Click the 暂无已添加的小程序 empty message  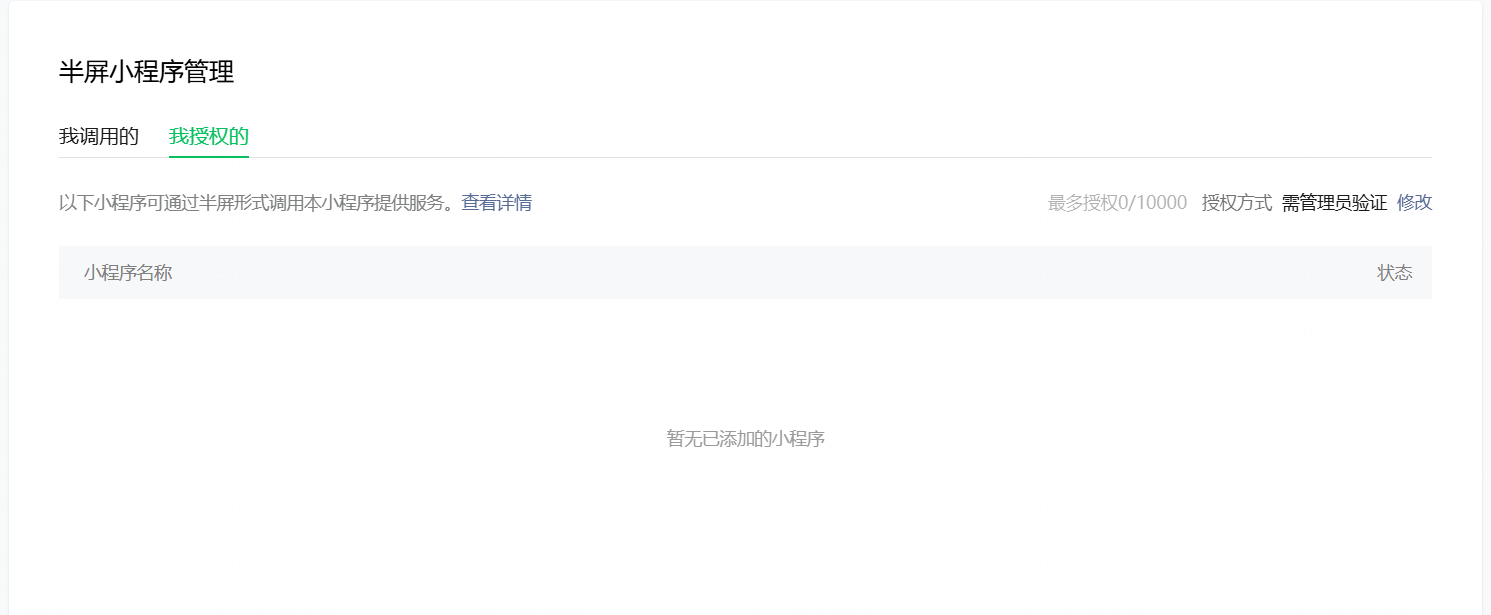point(746,438)
